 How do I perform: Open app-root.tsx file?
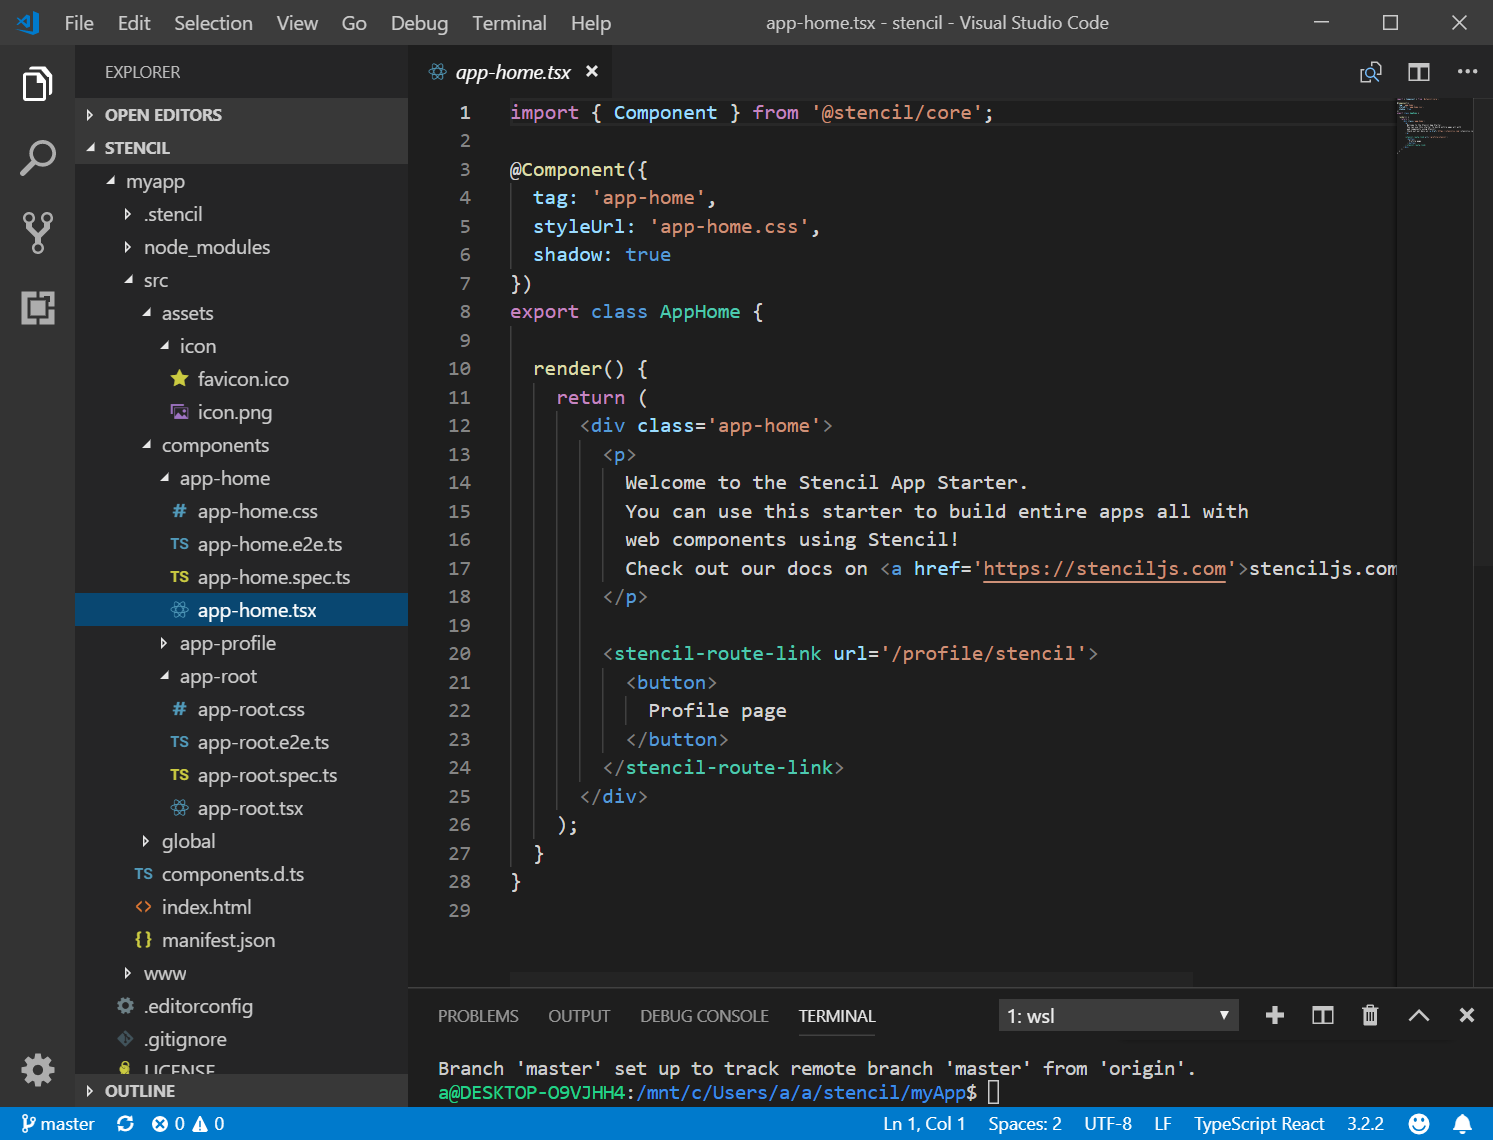tap(241, 808)
